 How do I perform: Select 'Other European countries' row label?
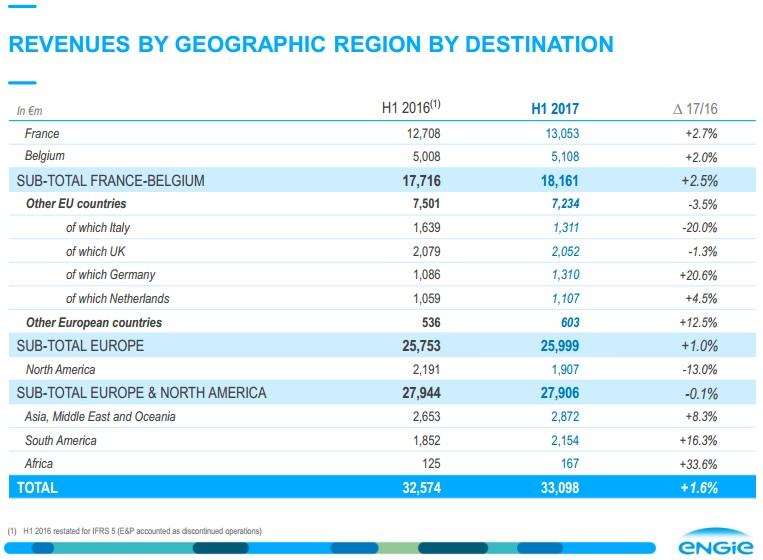pyautogui.click(x=94, y=323)
